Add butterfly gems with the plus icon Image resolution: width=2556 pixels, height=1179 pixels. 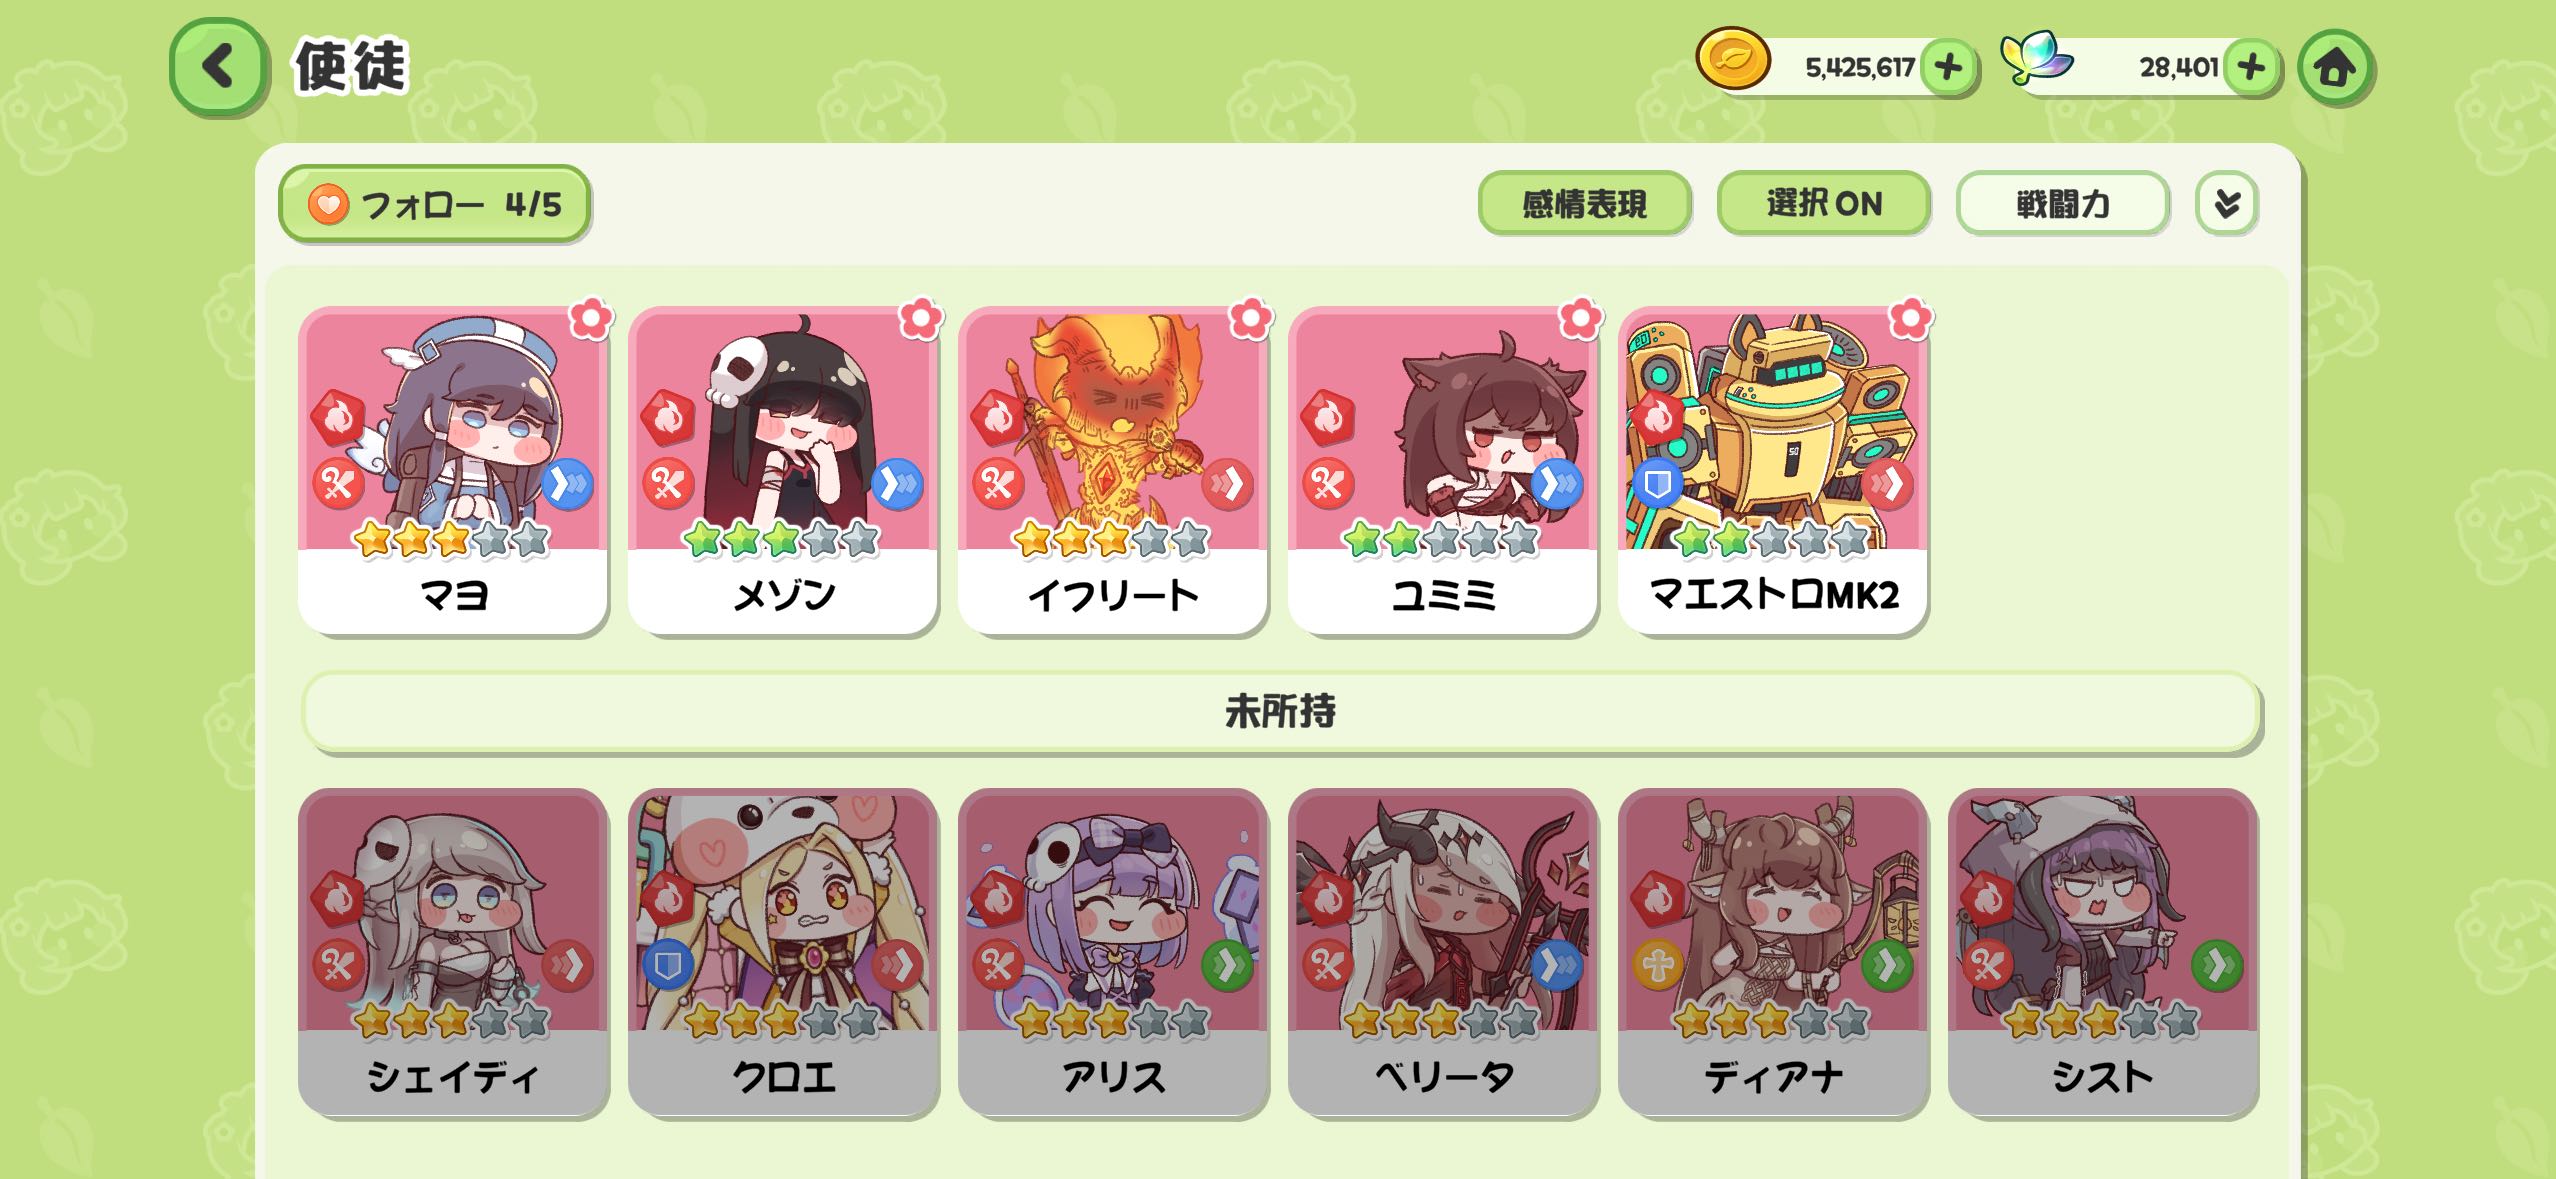click(2252, 68)
